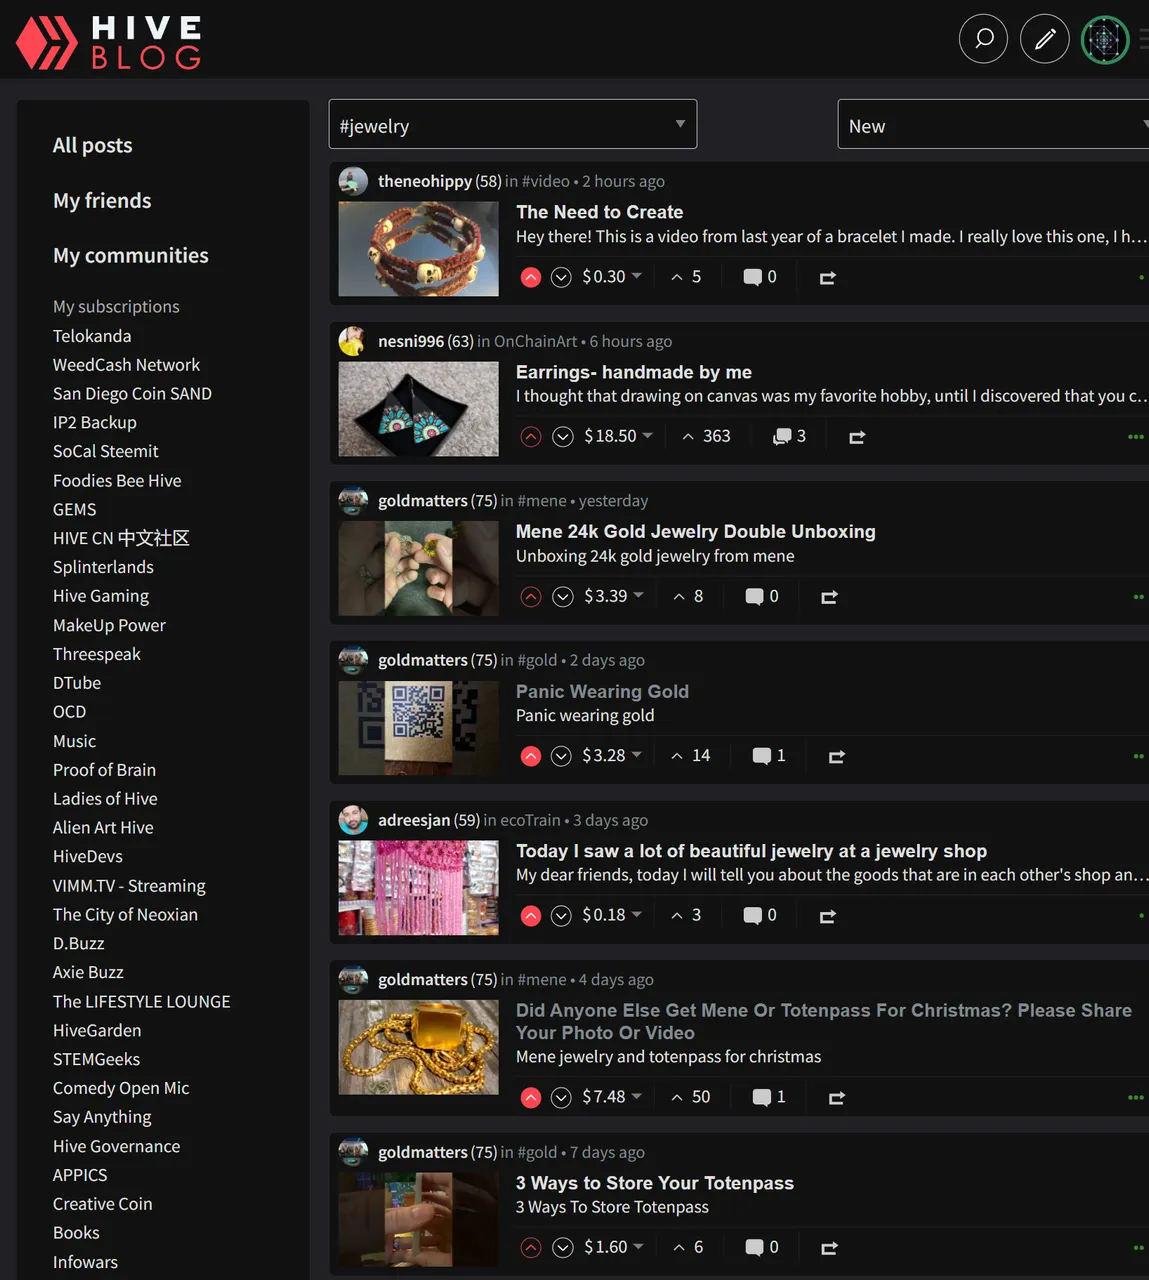Downvote 'The Need to Create' post
Image resolution: width=1149 pixels, height=1280 pixels.
[562, 277]
